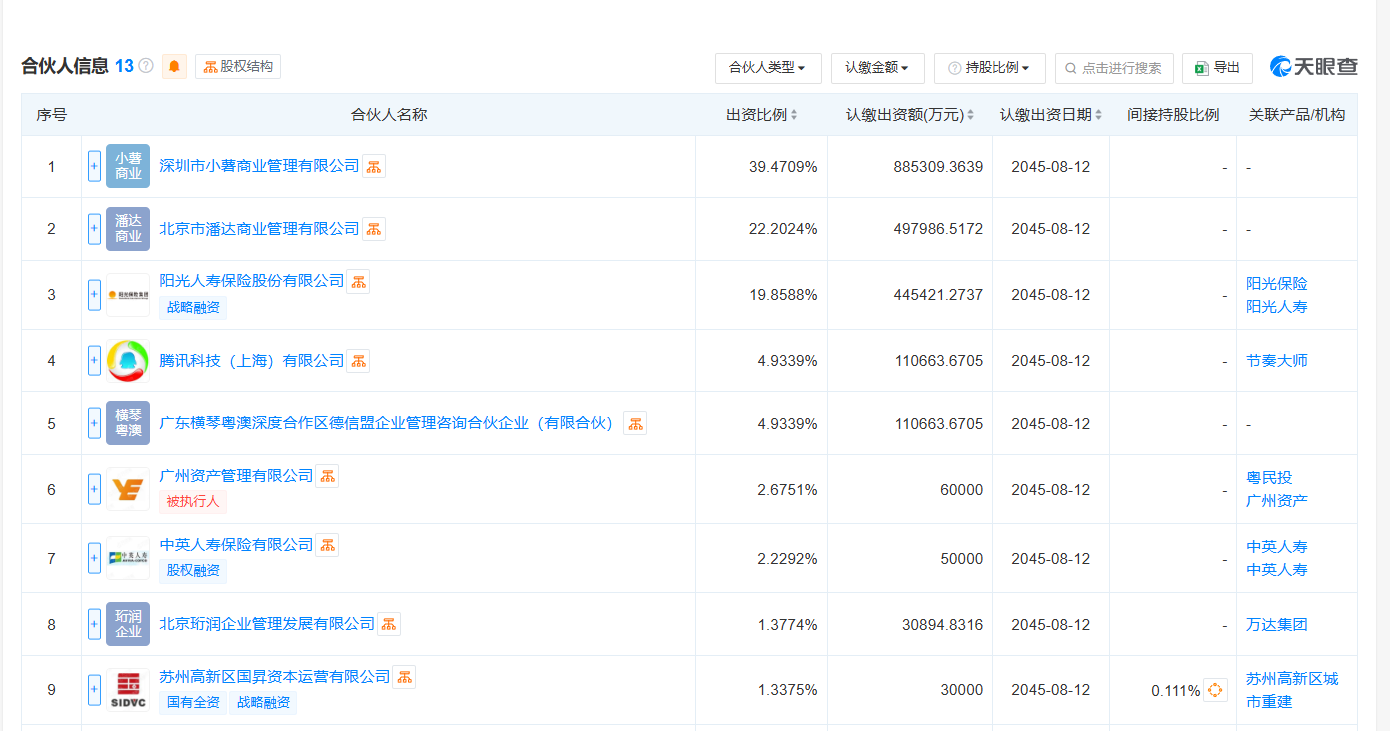
Task: Click the 横琴粤澳 logo thumbnail
Action: pyautogui.click(x=128, y=424)
